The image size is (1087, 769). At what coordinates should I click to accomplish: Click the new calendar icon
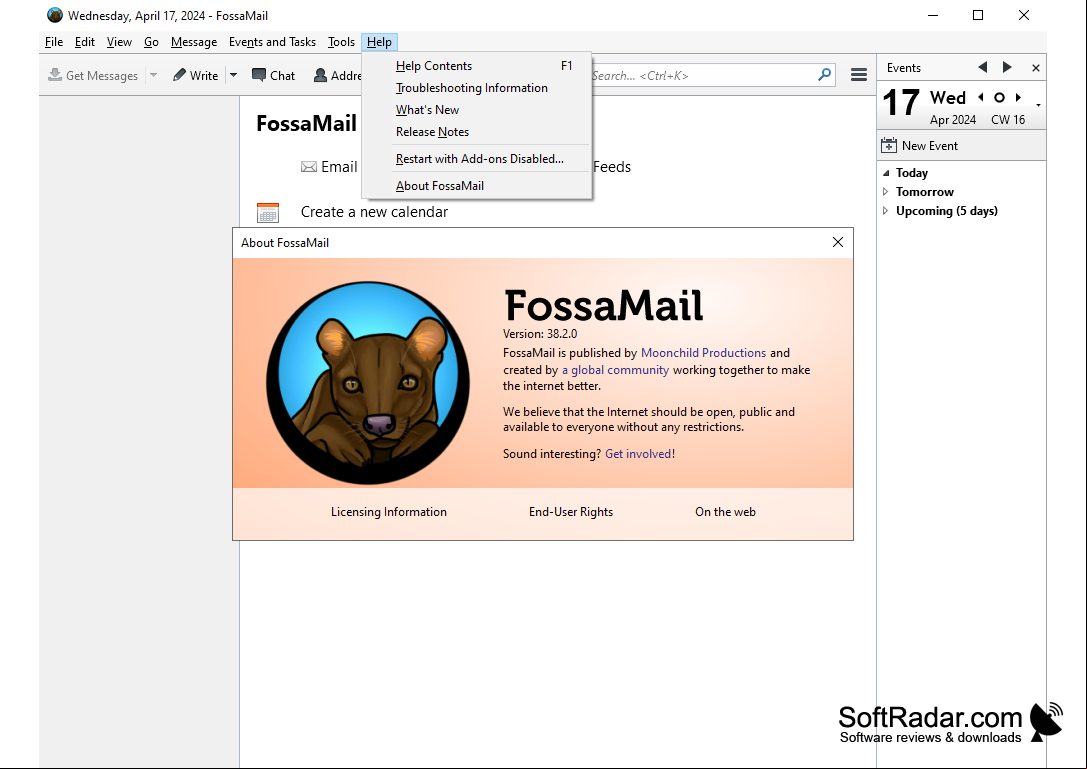[268, 212]
